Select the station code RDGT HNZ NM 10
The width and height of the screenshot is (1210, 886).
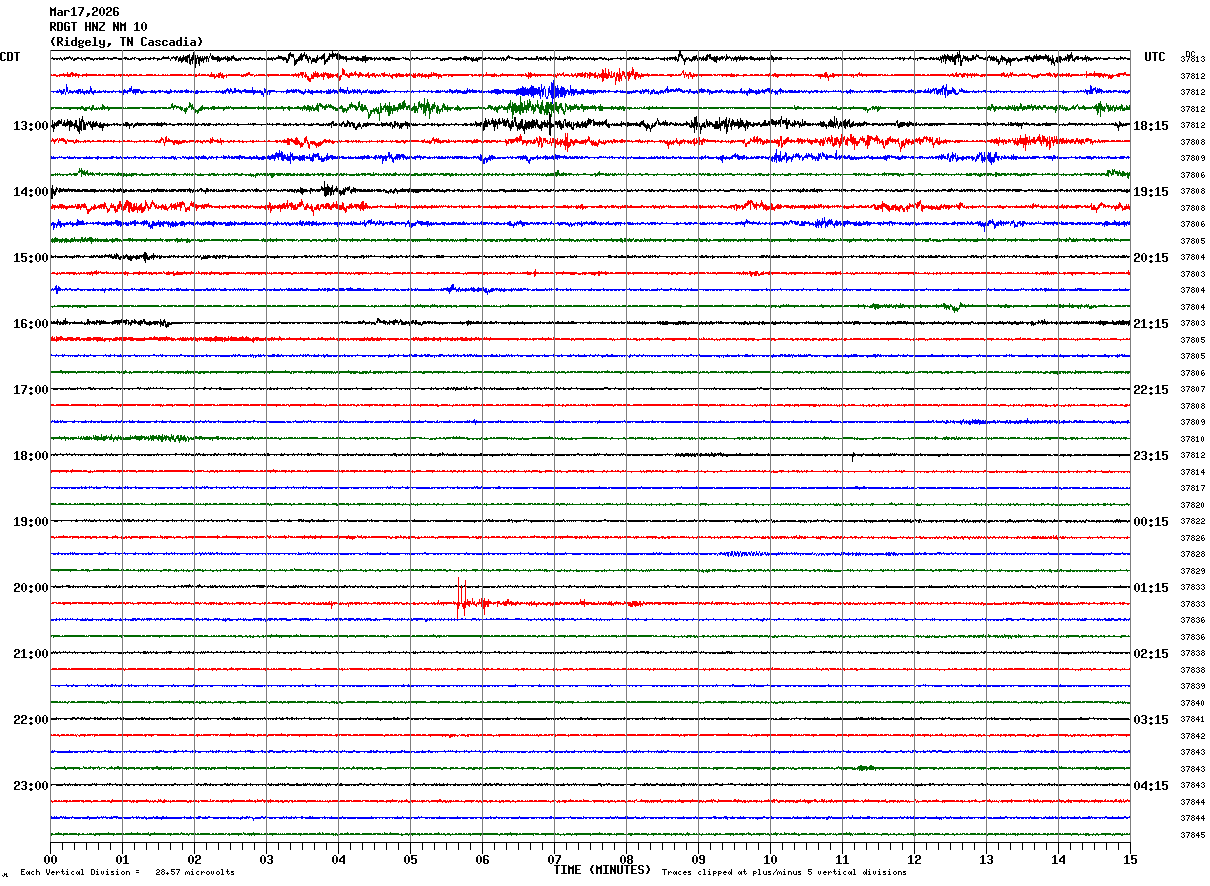pos(98,27)
